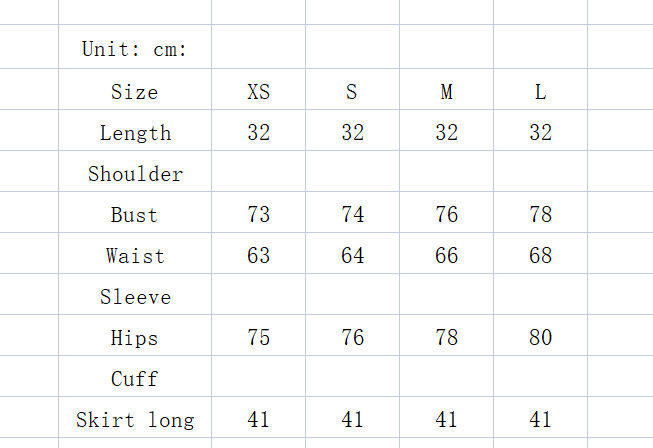The width and height of the screenshot is (653, 448).
Task: Select the 'Skirt long' label cell
Action: click(x=135, y=420)
